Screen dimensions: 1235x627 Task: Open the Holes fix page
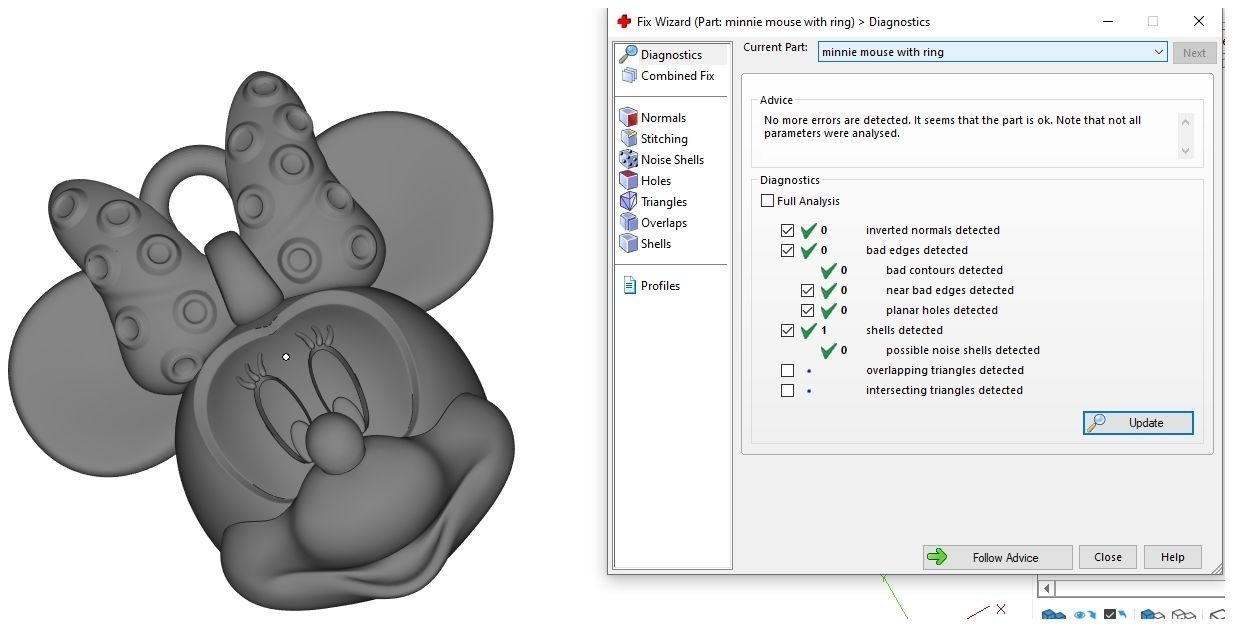[645, 181]
